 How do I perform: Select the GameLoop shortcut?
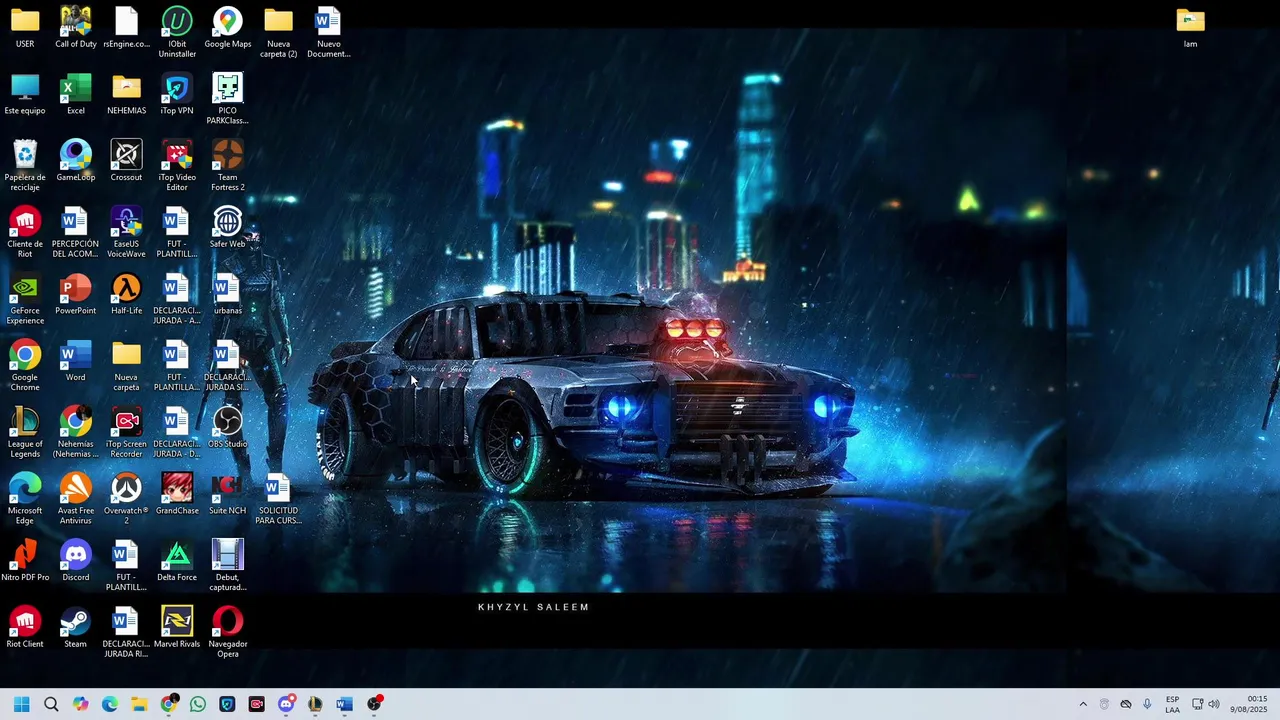pyautogui.click(x=76, y=161)
